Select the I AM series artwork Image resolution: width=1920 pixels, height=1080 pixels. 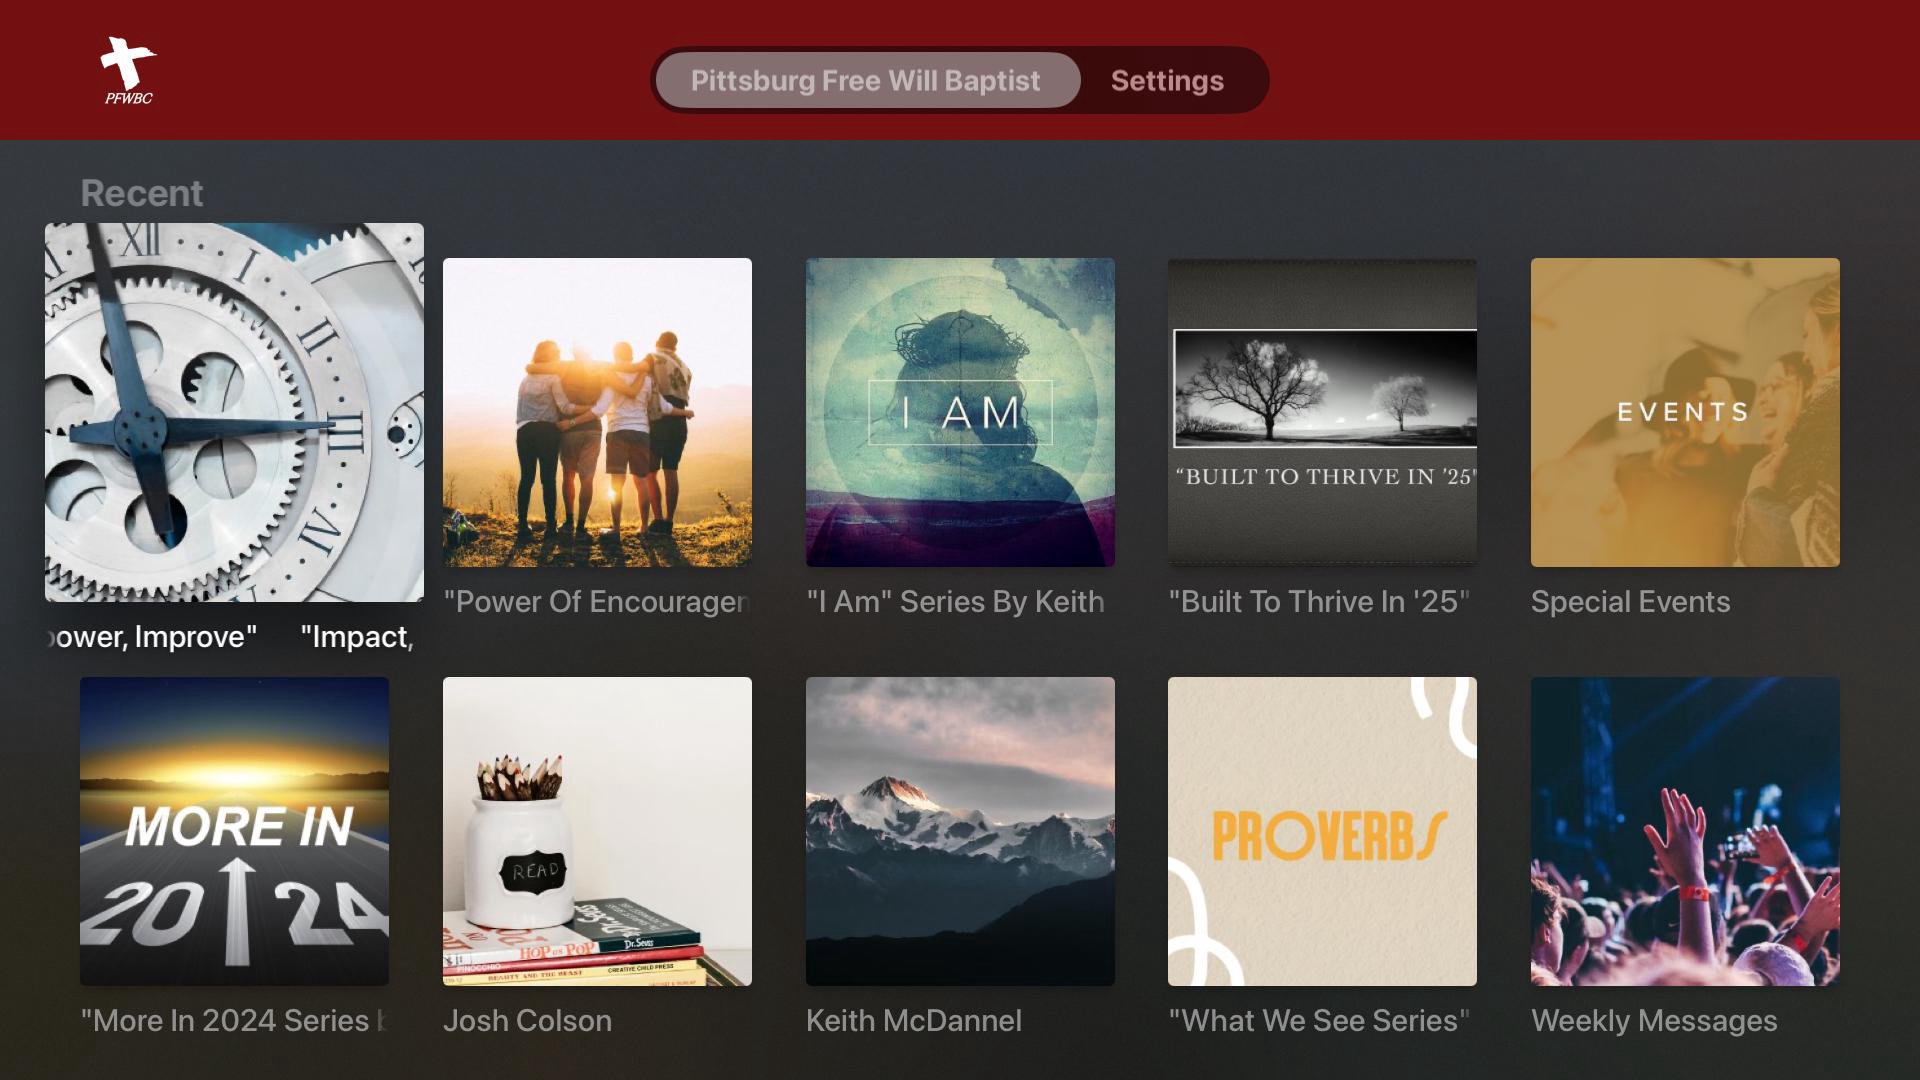click(x=960, y=412)
